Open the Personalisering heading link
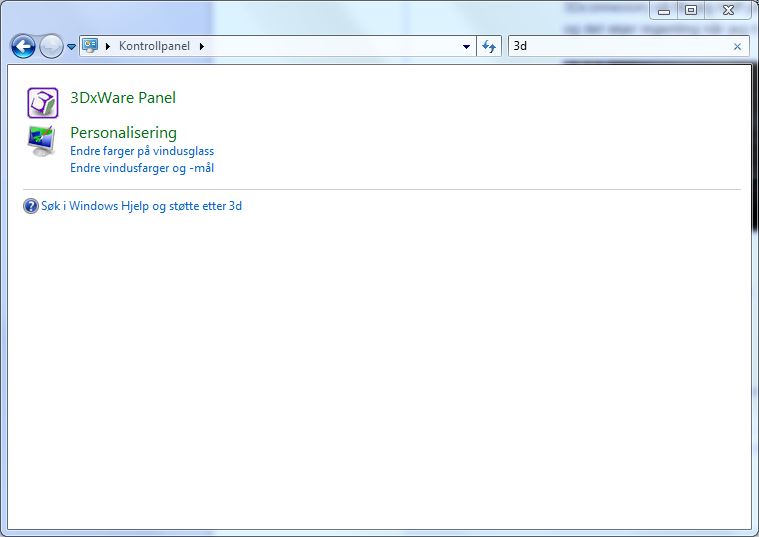Viewport: 759px width, 537px height. pyautogui.click(x=123, y=133)
